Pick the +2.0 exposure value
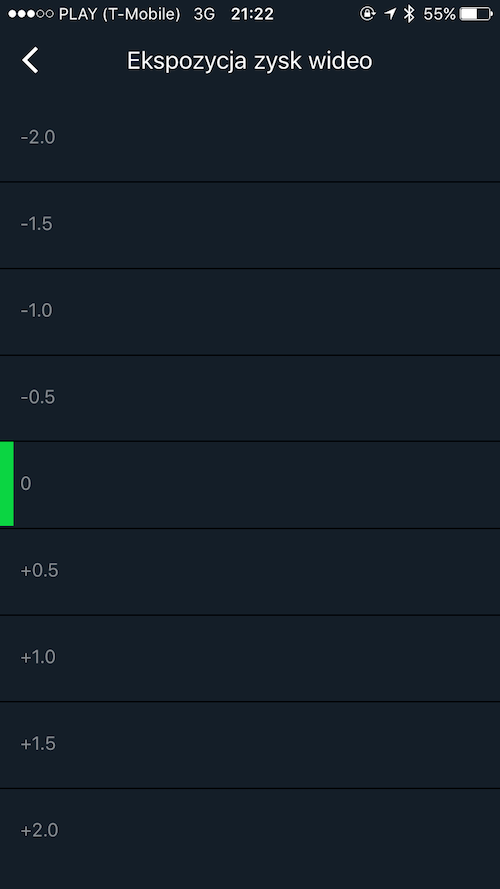Image resolution: width=500 pixels, height=889 pixels. point(250,832)
